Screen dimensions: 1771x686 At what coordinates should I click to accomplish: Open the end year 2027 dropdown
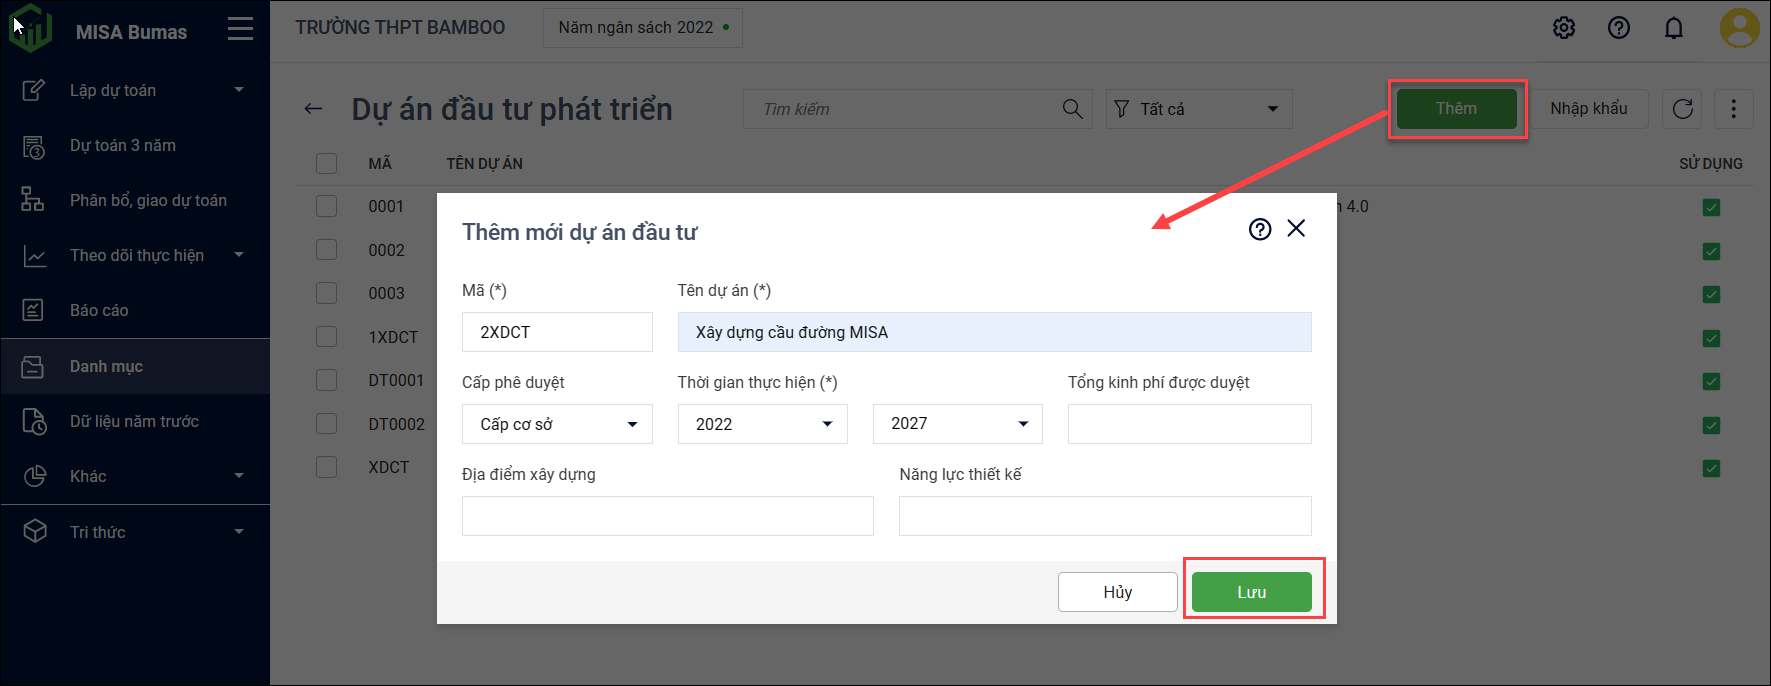[957, 424]
